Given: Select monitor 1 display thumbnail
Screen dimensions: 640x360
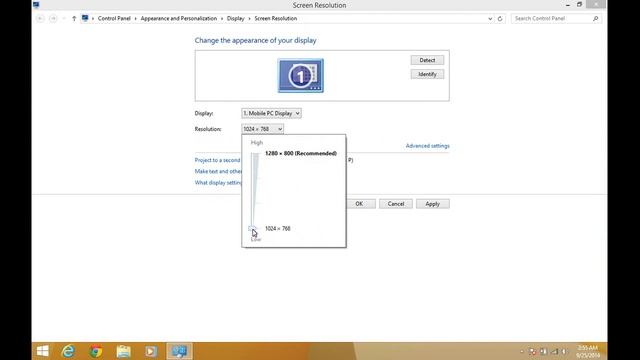Looking at the screenshot, I should point(301,76).
